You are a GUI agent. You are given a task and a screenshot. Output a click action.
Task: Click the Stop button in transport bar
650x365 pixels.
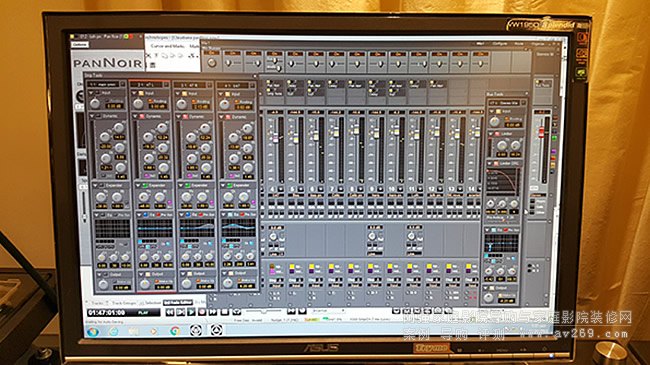(x=224, y=311)
